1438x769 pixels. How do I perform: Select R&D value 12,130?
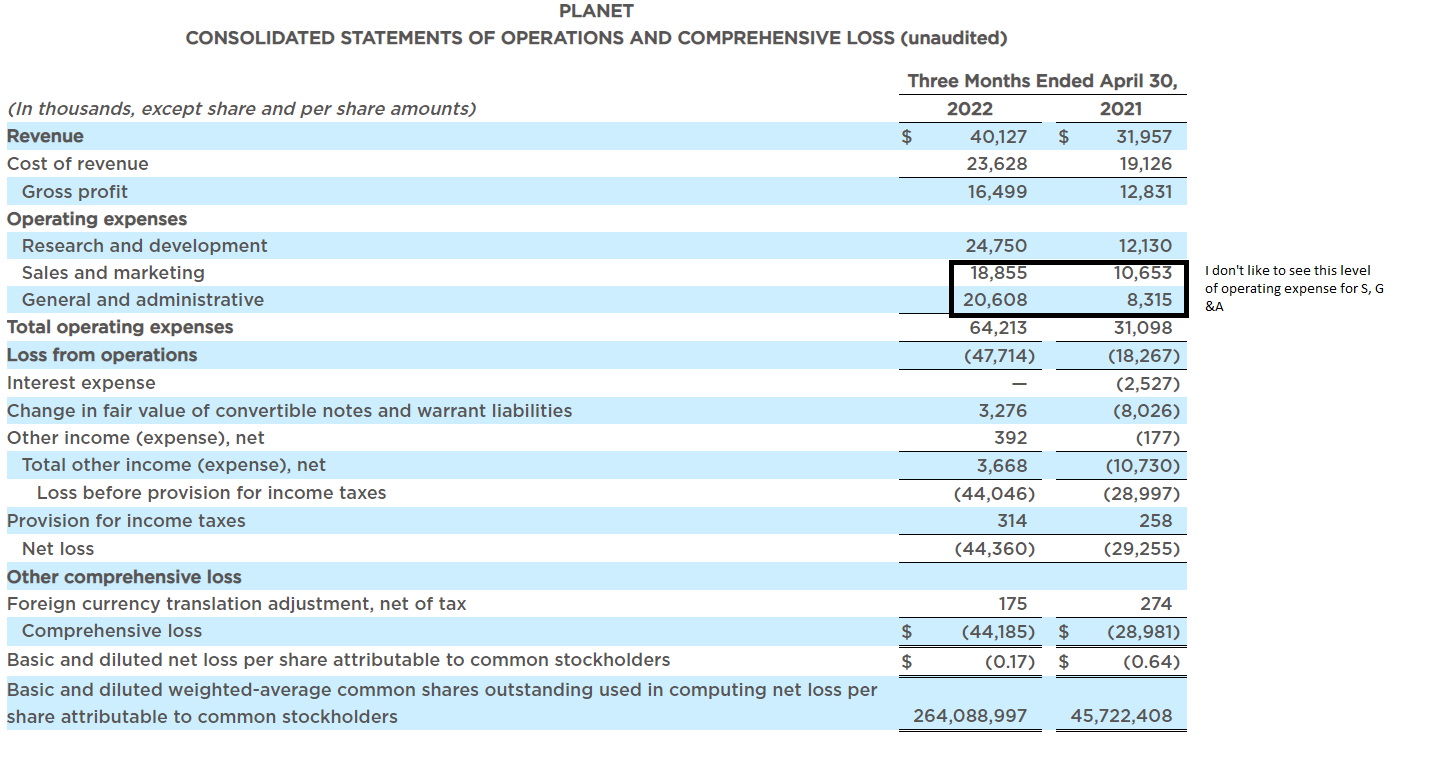coord(1146,246)
